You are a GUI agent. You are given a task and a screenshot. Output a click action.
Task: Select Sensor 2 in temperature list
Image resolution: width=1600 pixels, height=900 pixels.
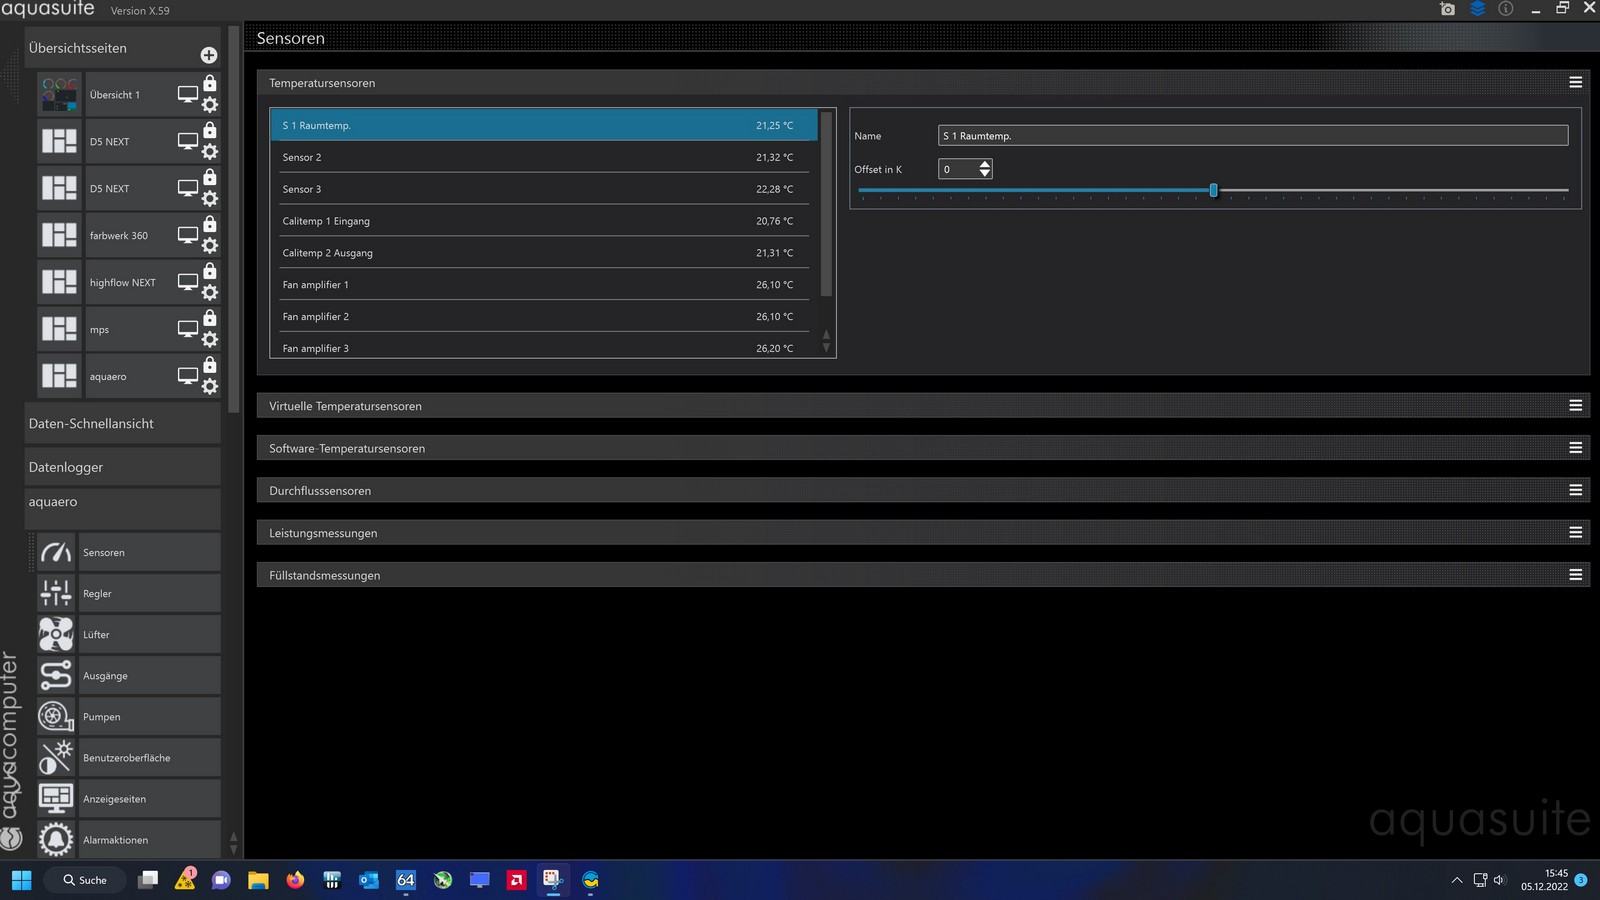coord(544,157)
